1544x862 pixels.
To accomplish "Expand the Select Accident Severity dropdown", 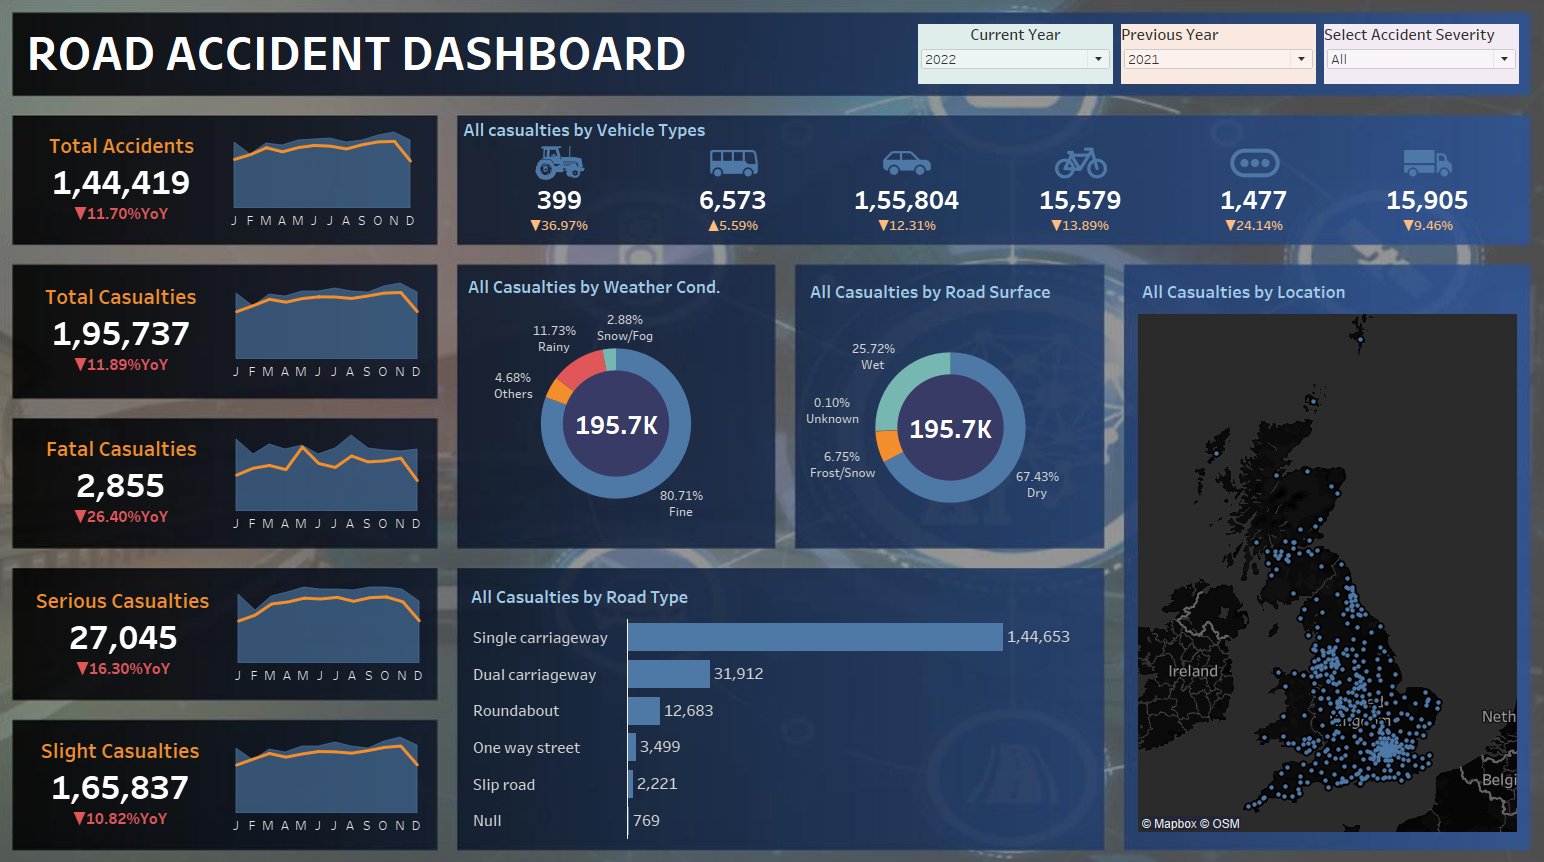I will point(1420,59).
